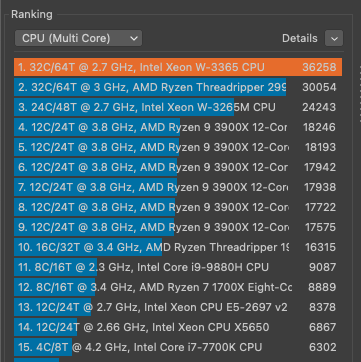Screen dimensions: 361x362
Task: Click the score value 18246
Action: (320, 127)
